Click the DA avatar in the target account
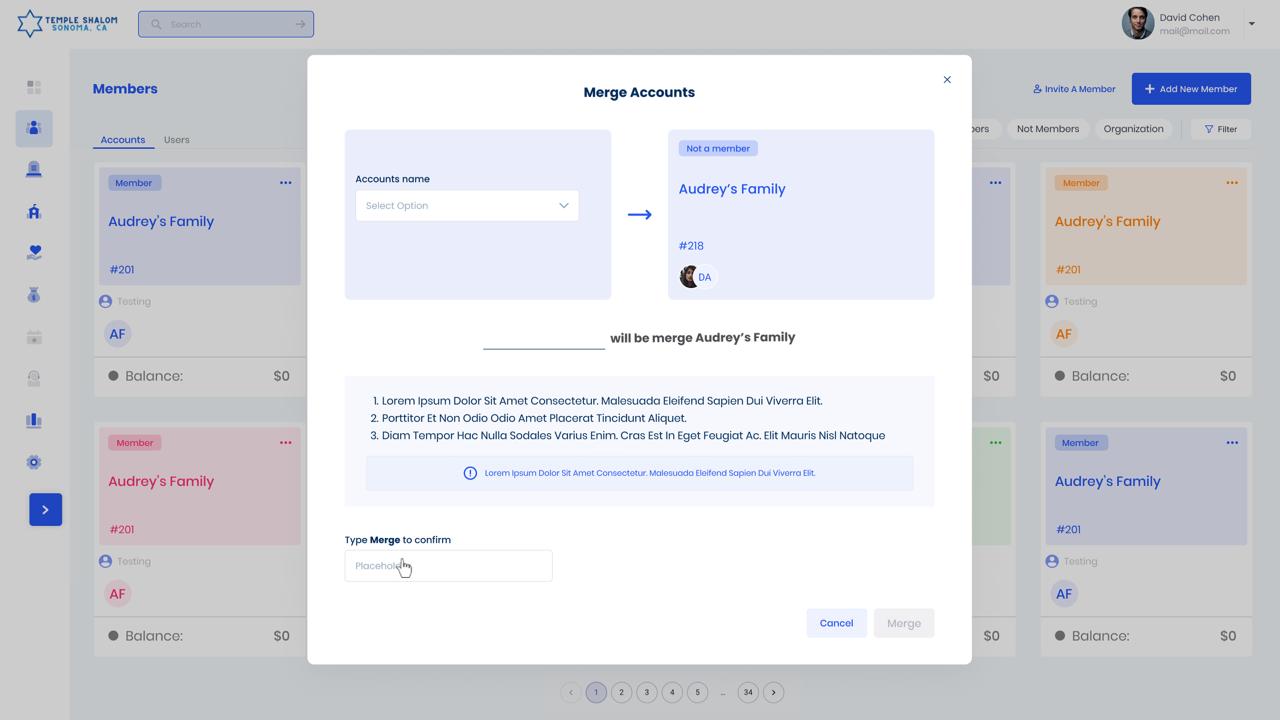 pos(704,277)
